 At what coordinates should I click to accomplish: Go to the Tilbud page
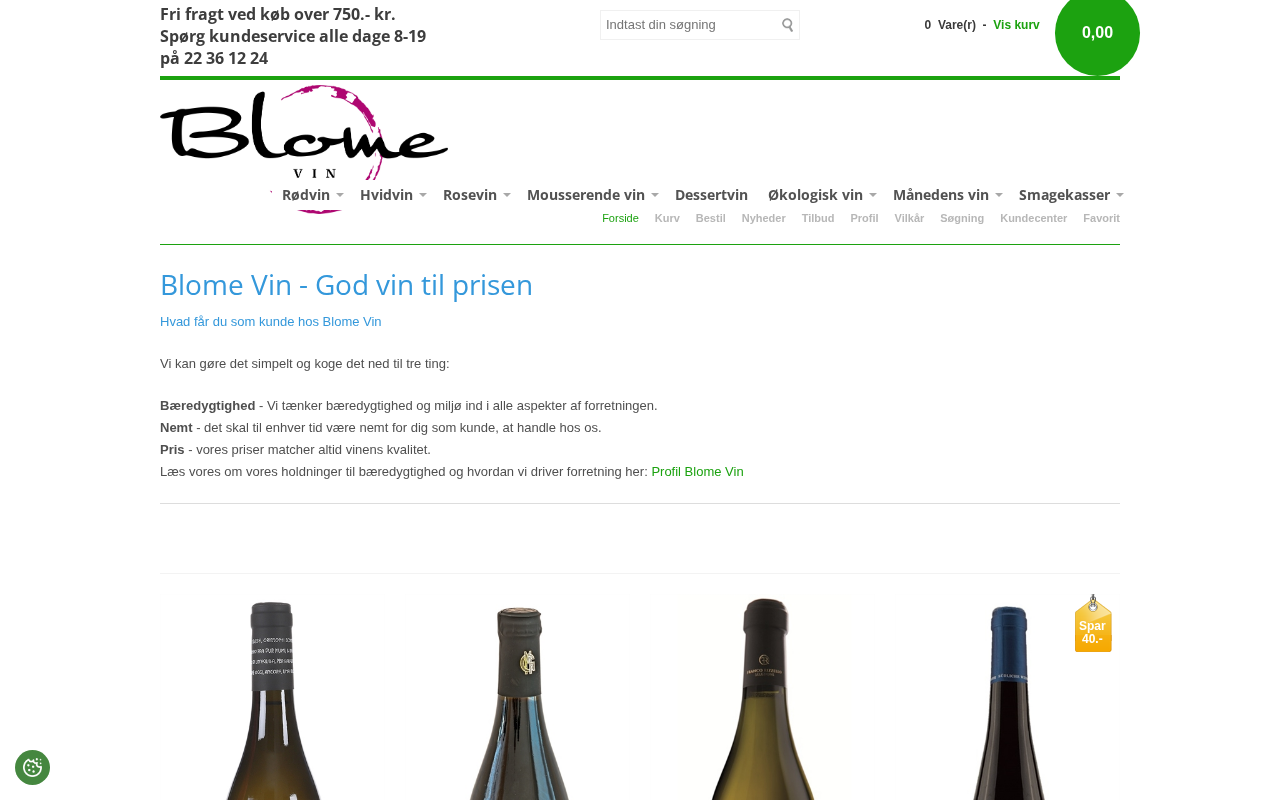[818, 218]
